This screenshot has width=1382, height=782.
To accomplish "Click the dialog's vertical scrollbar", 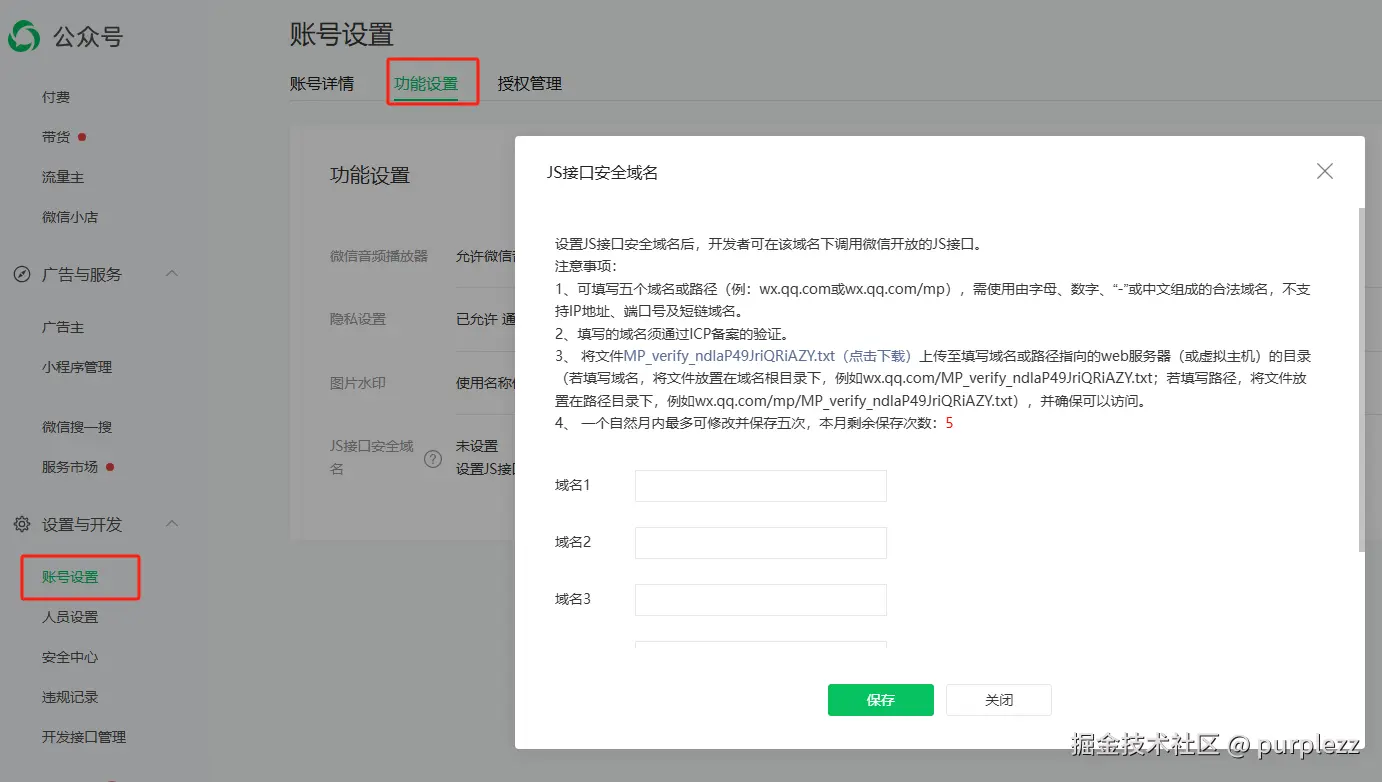I will [1361, 380].
